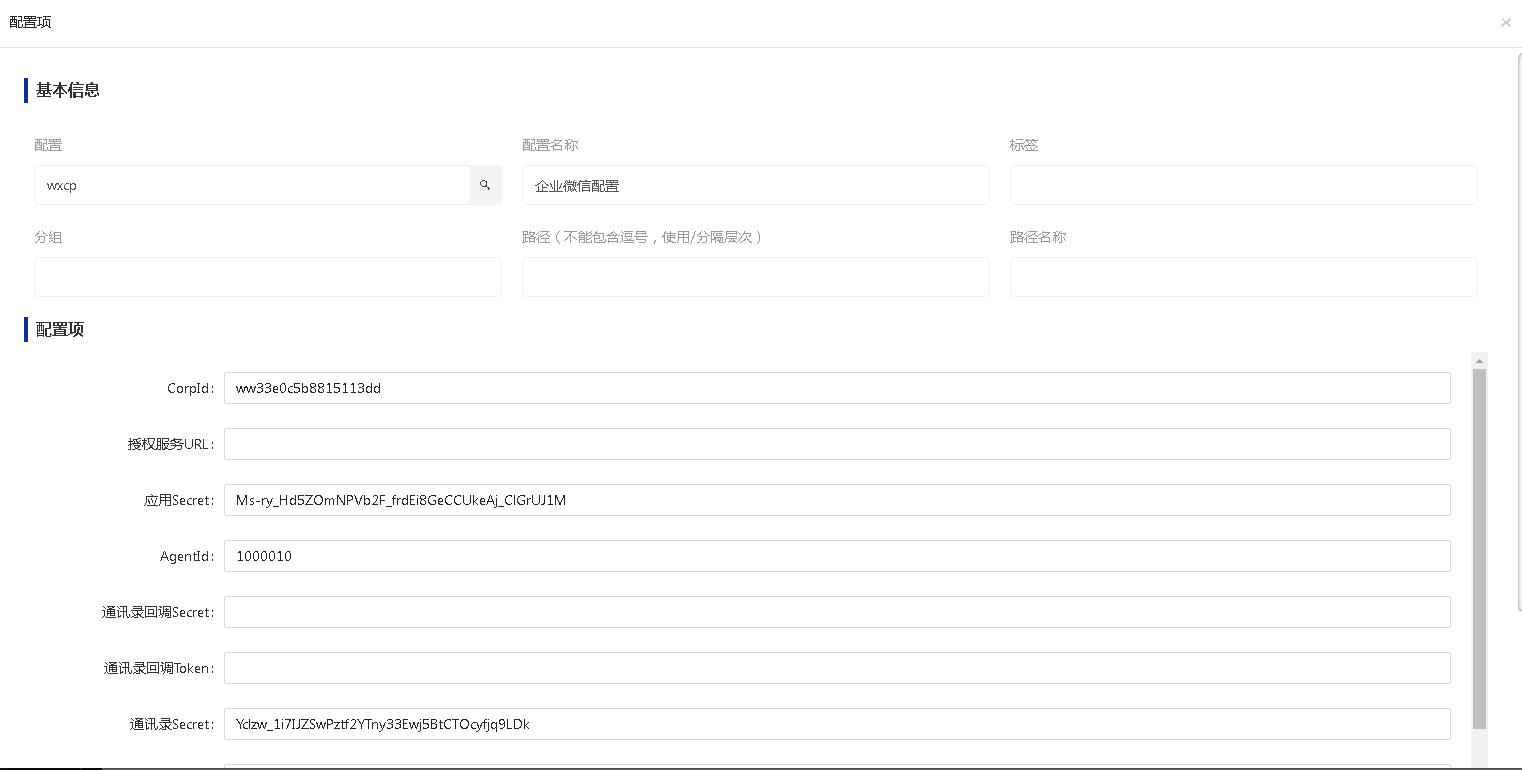Viewport: 1522px width, 770px height.
Task: Click the 通讯录回调Token label
Action: tap(159, 668)
